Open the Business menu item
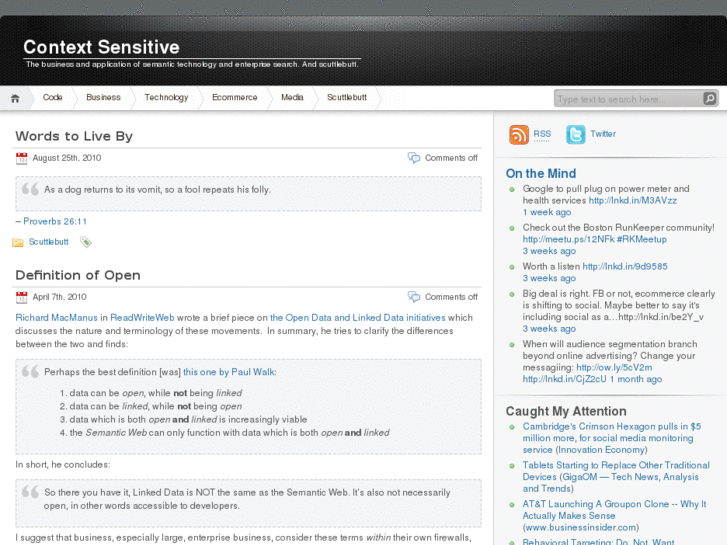Image resolution: width=727 pixels, height=545 pixels. click(x=103, y=97)
